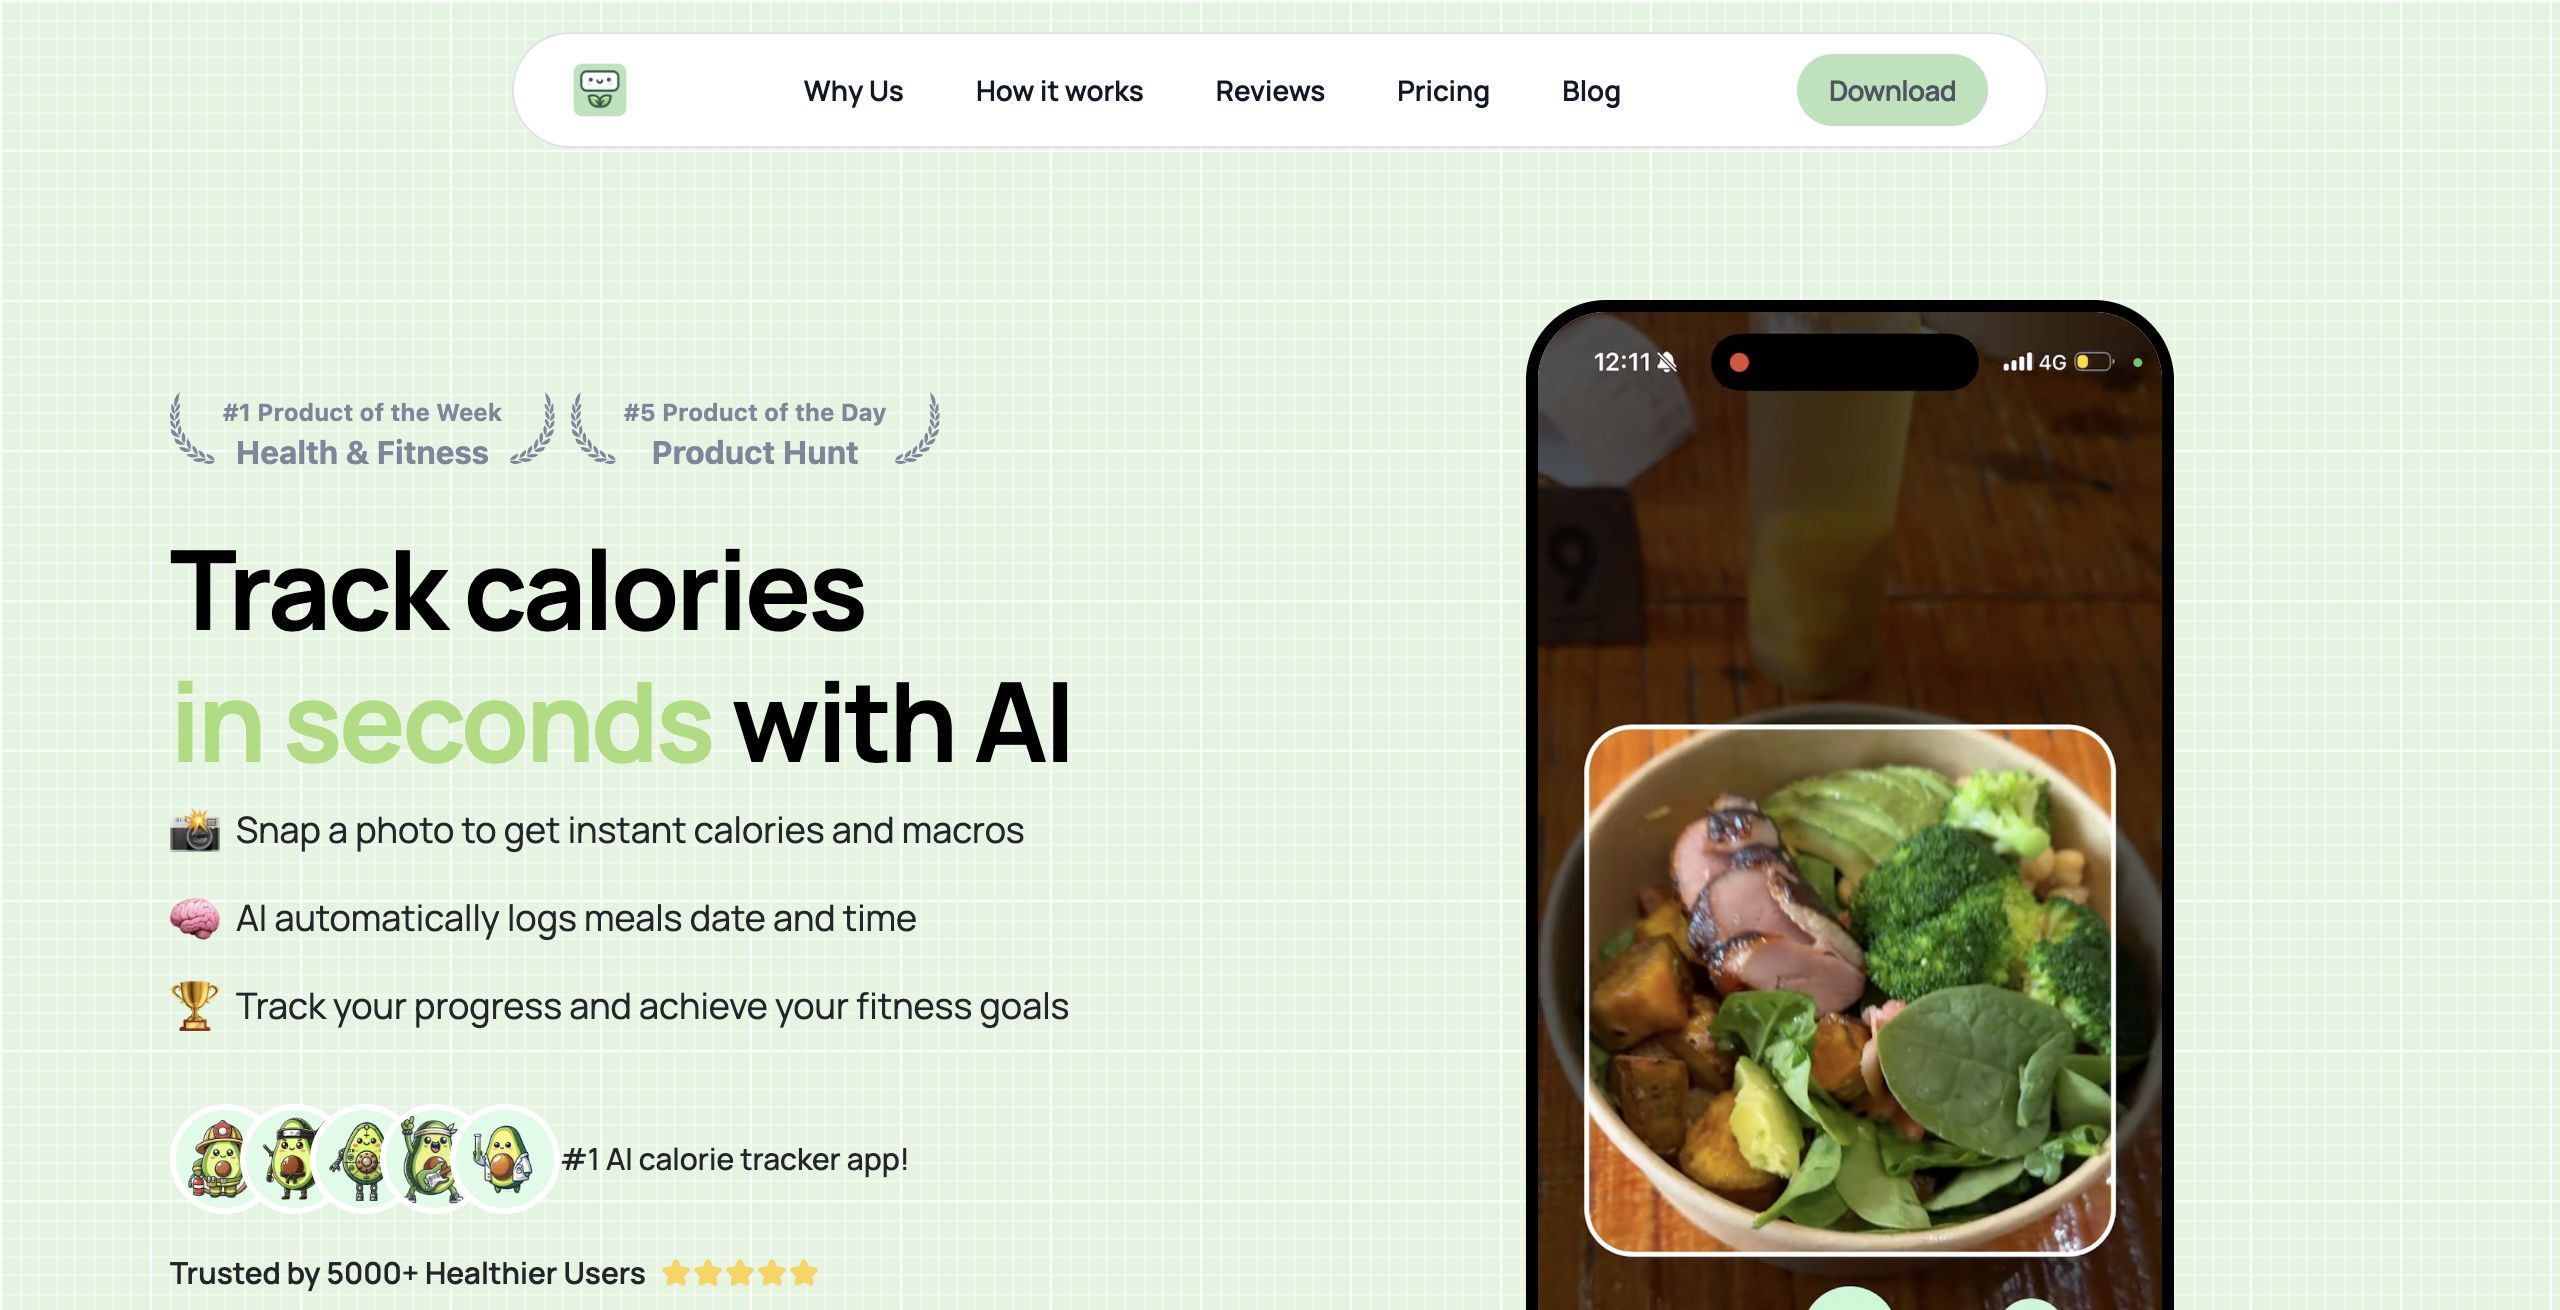This screenshot has height=1310, width=2560.
Task: Click the #5 Product of the Day badge
Action: point(755,432)
